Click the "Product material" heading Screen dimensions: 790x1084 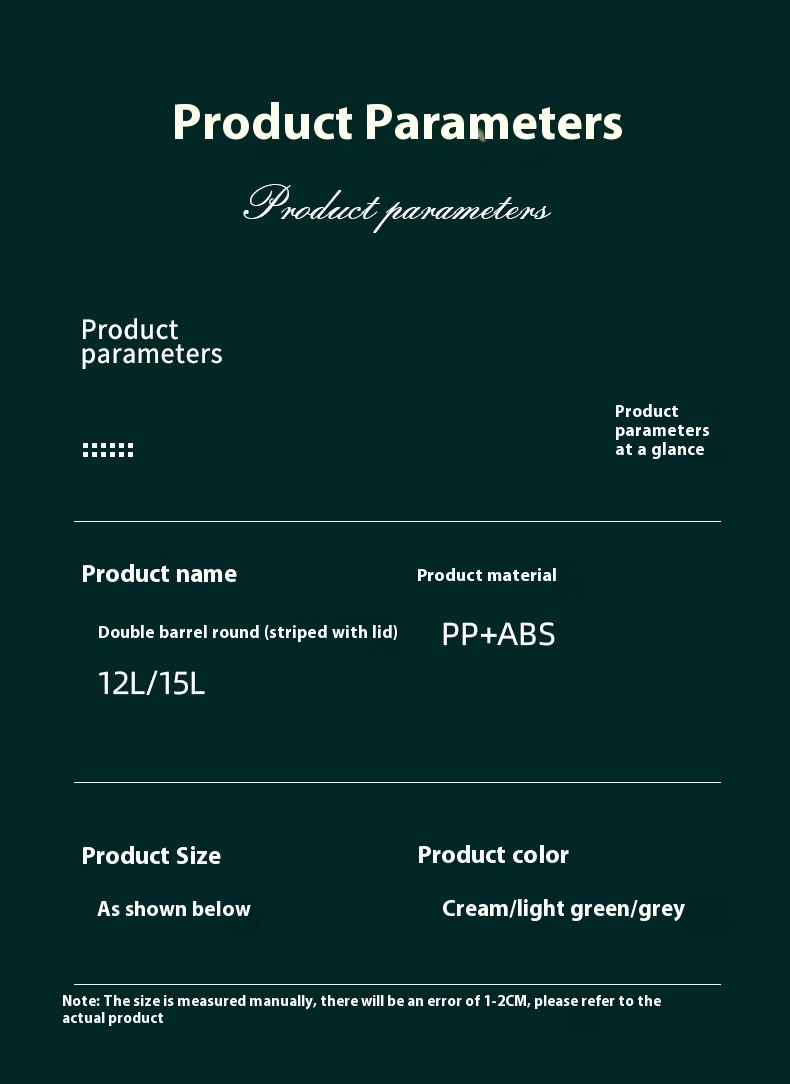pyautogui.click(x=486, y=575)
